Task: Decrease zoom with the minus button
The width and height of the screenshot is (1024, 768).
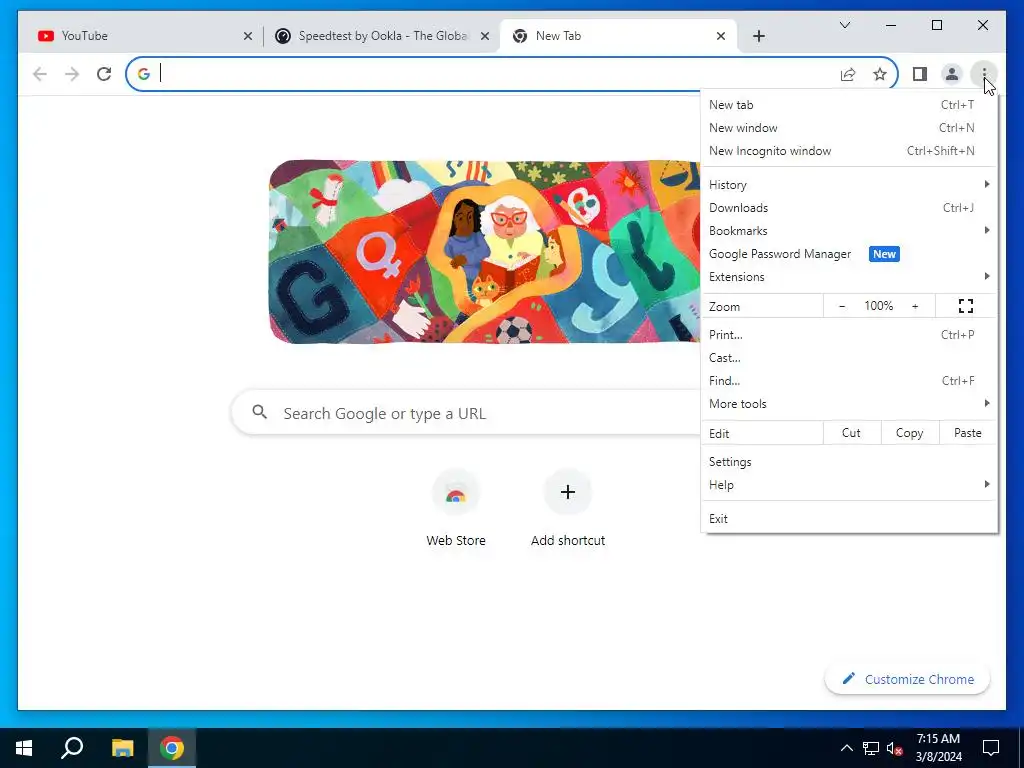Action: [x=842, y=306]
